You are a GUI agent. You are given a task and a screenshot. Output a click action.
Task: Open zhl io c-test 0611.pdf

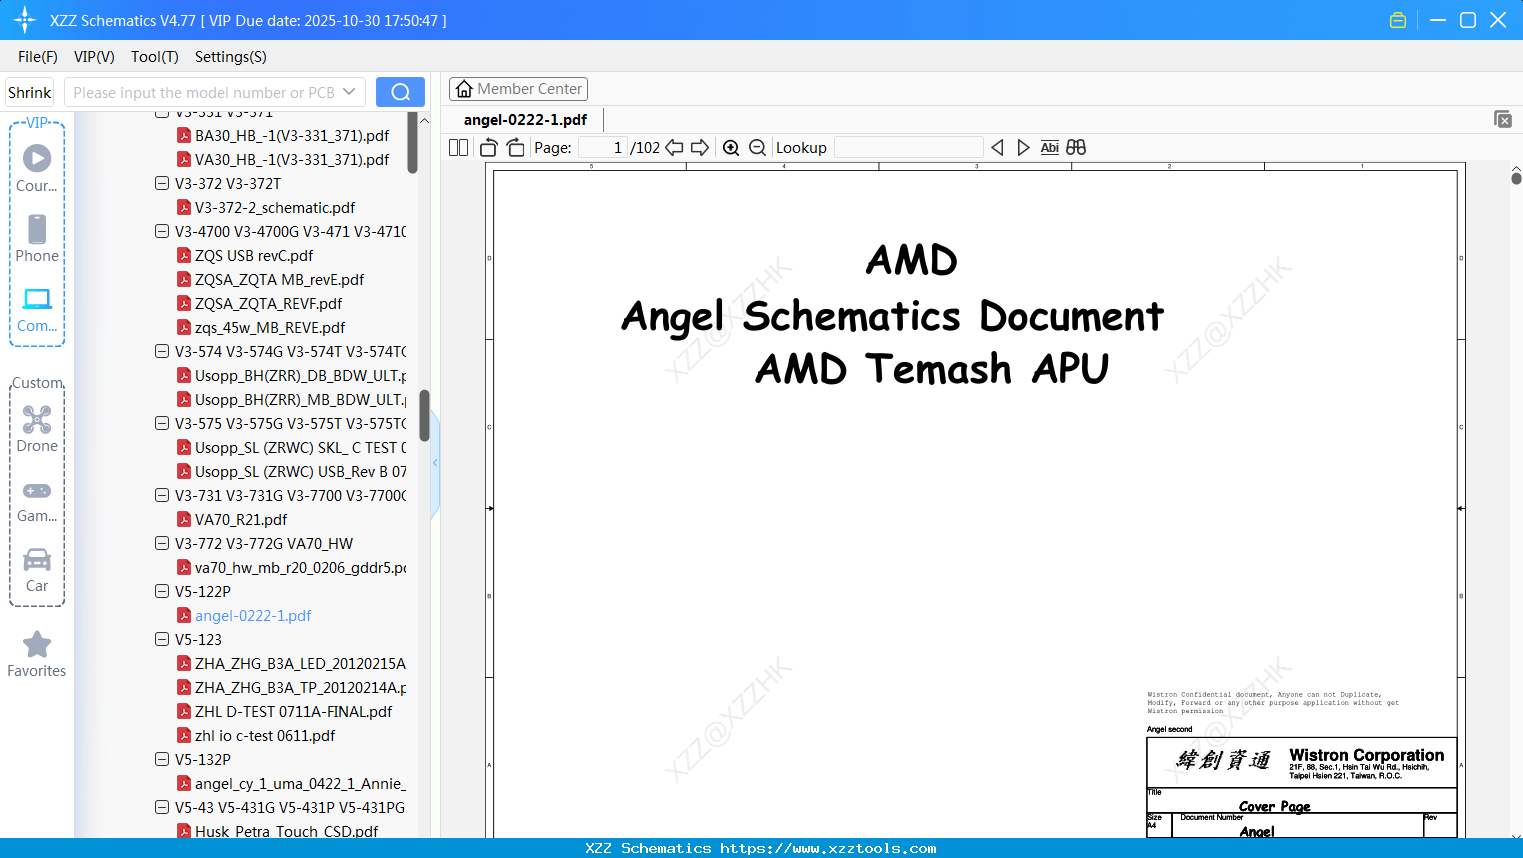point(265,735)
